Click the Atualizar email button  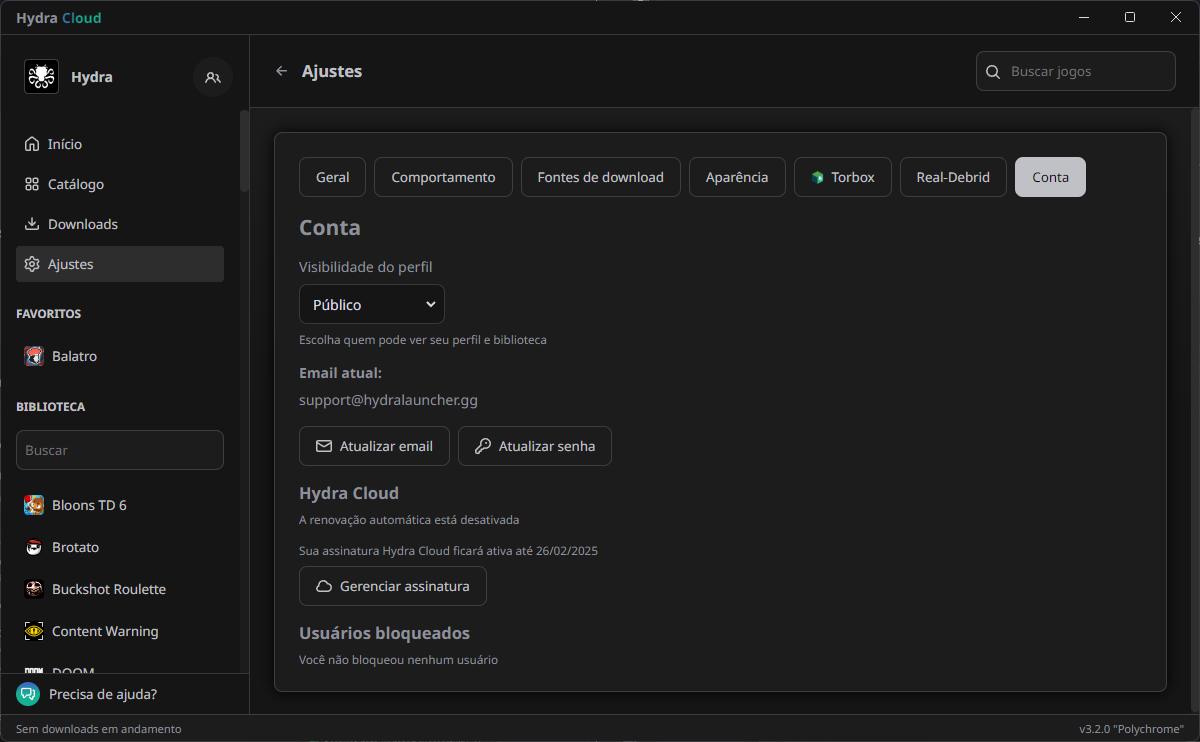(374, 446)
